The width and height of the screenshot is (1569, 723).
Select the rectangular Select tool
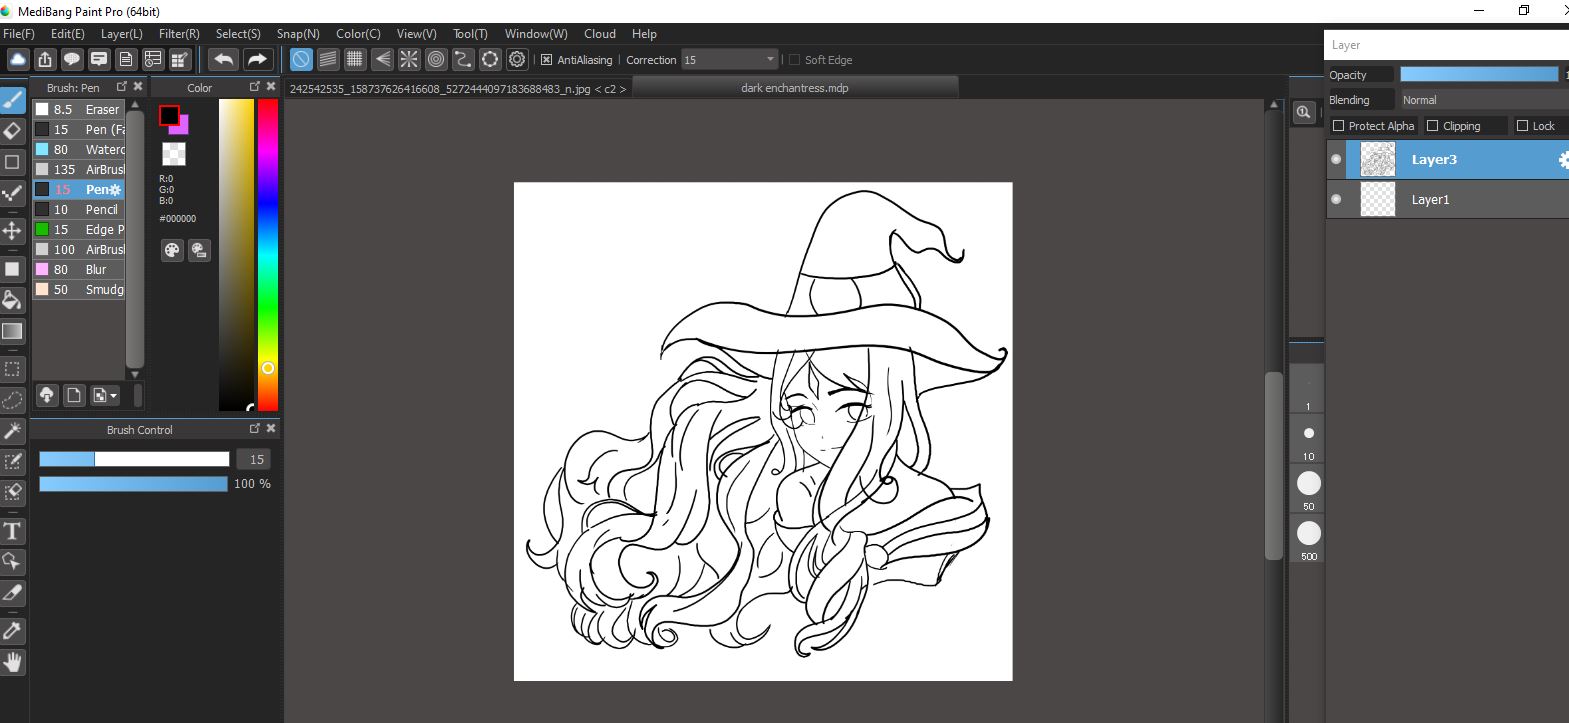coord(12,369)
